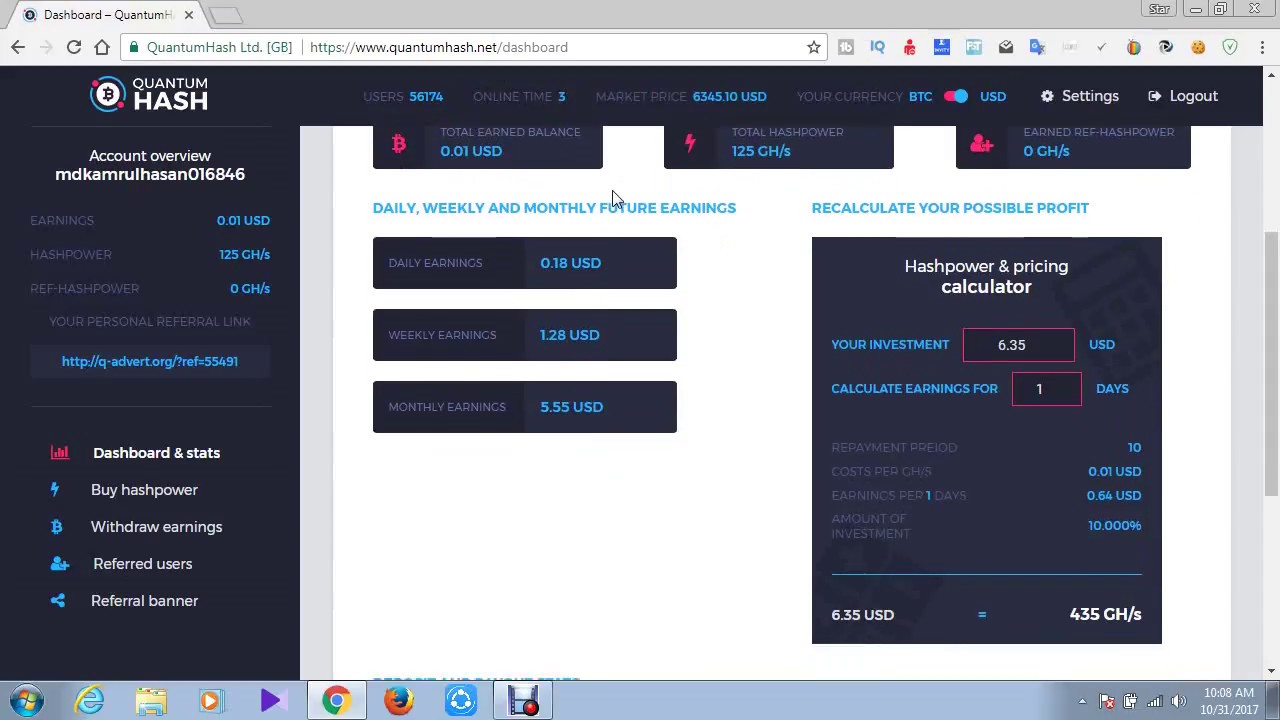This screenshot has width=1280, height=720.
Task: Click the Windows Start button
Action: 27,701
